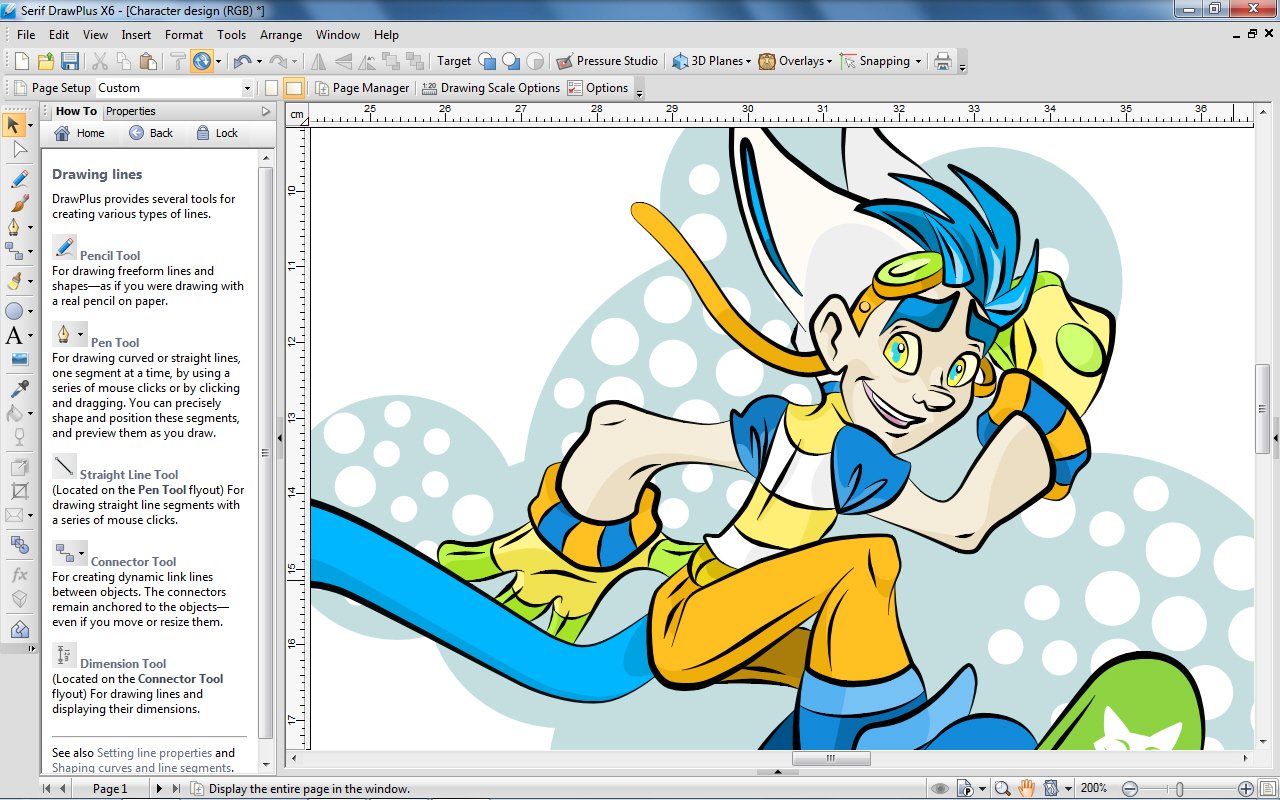This screenshot has width=1280, height=800.
Task: Open the Arrange menu
Action: (x=280, y=34)
